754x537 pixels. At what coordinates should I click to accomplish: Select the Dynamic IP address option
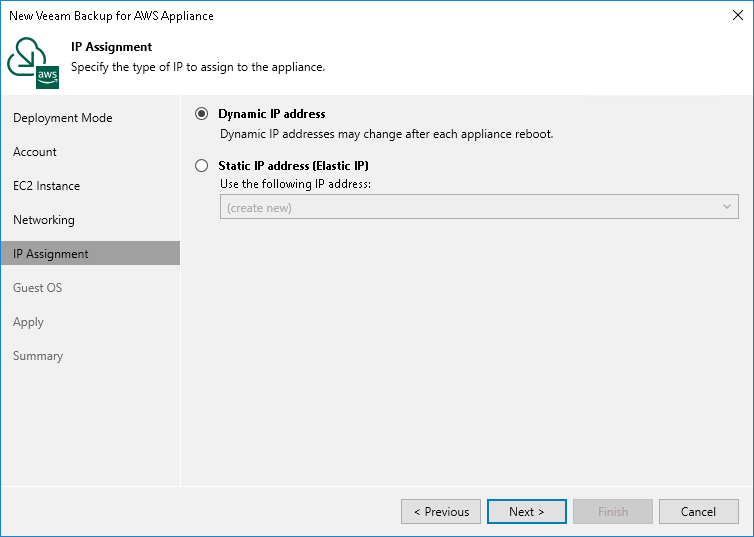202,114
